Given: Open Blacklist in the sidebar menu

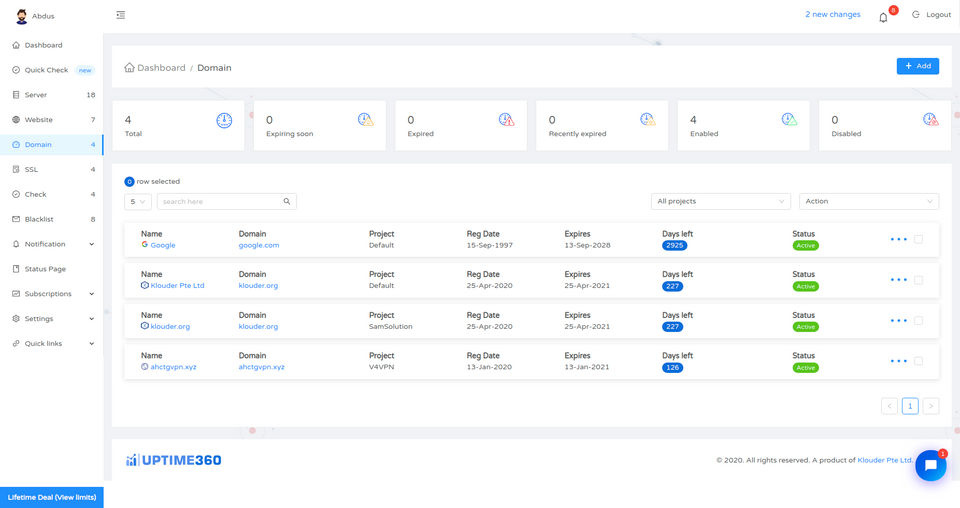Looking at the screenshot, I should coord(38,219).
